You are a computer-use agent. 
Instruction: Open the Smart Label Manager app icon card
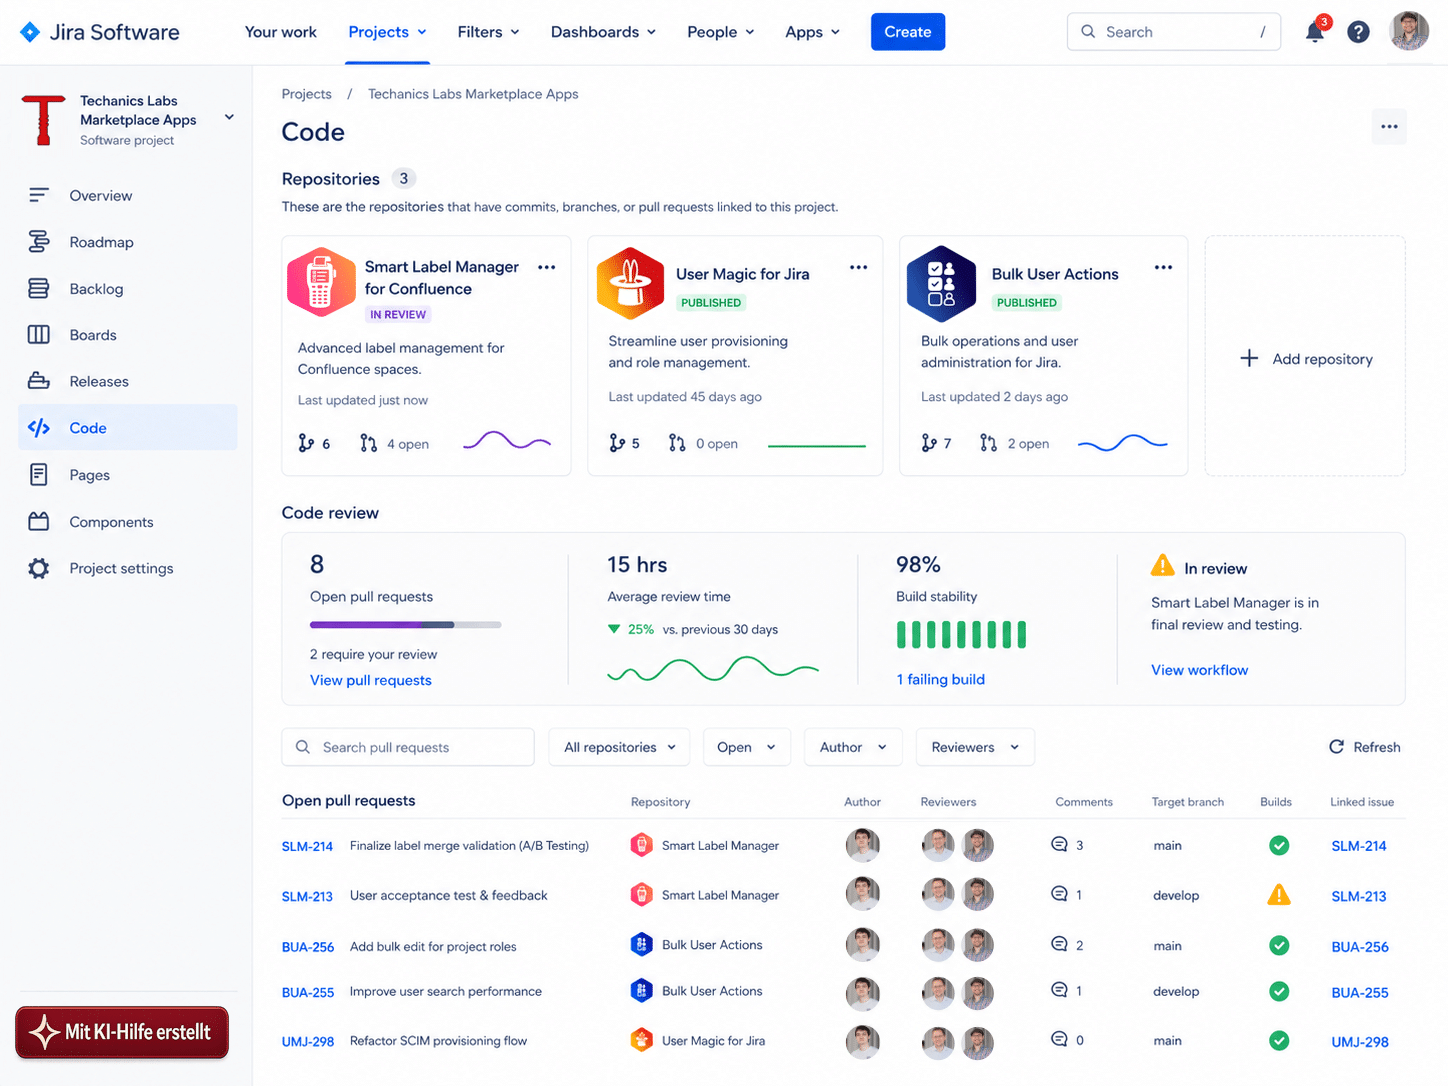click(x=321, y=282)
